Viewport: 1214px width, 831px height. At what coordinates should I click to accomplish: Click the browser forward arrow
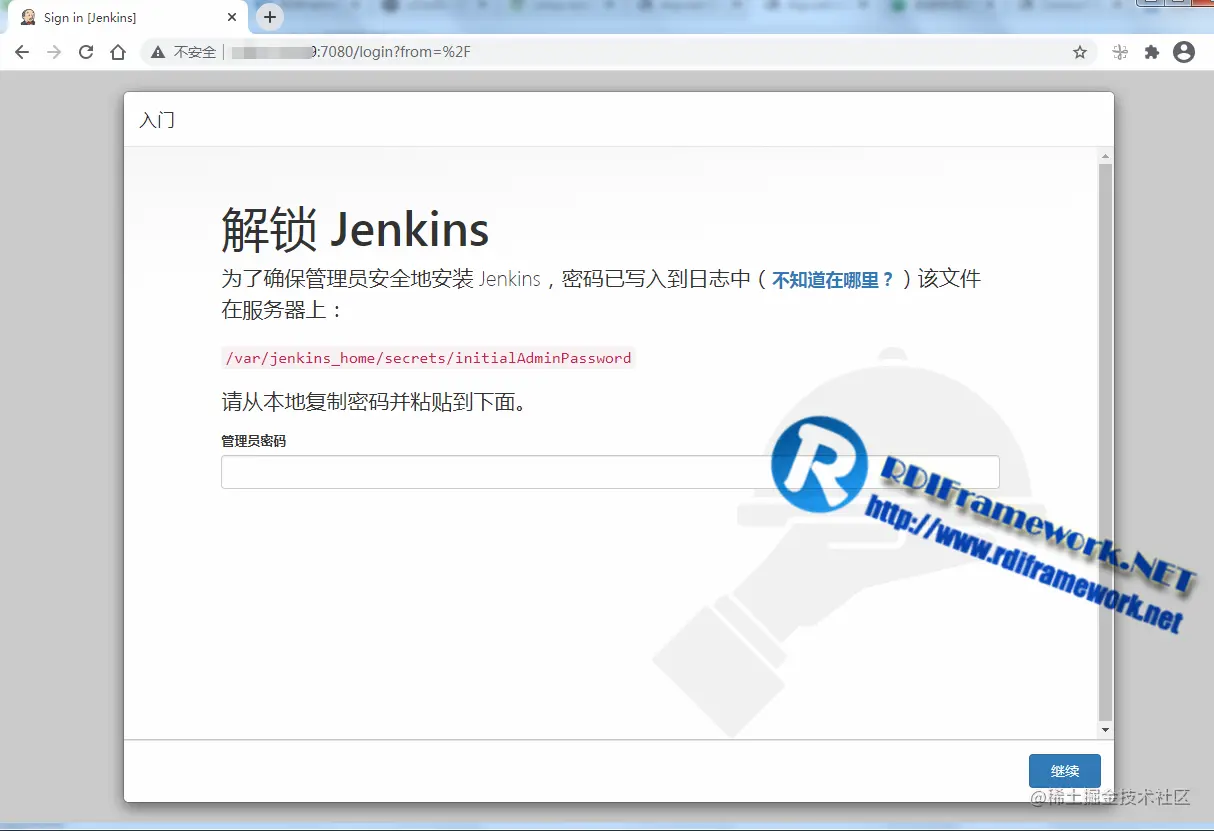click(x=53, y=51)
